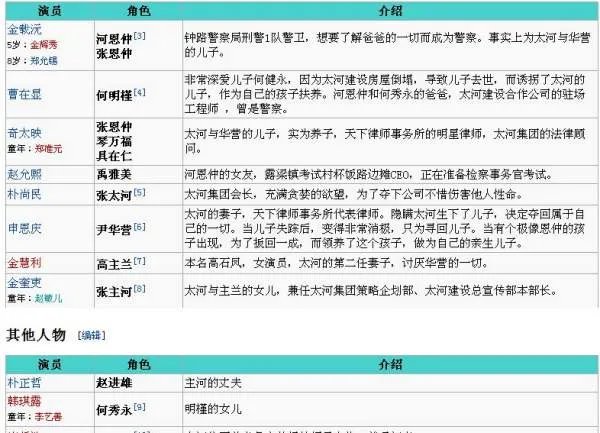The height and width of the screenshot is (433, 600).
Task: Open actor link 金奎吏
Action: click(24, 283)
